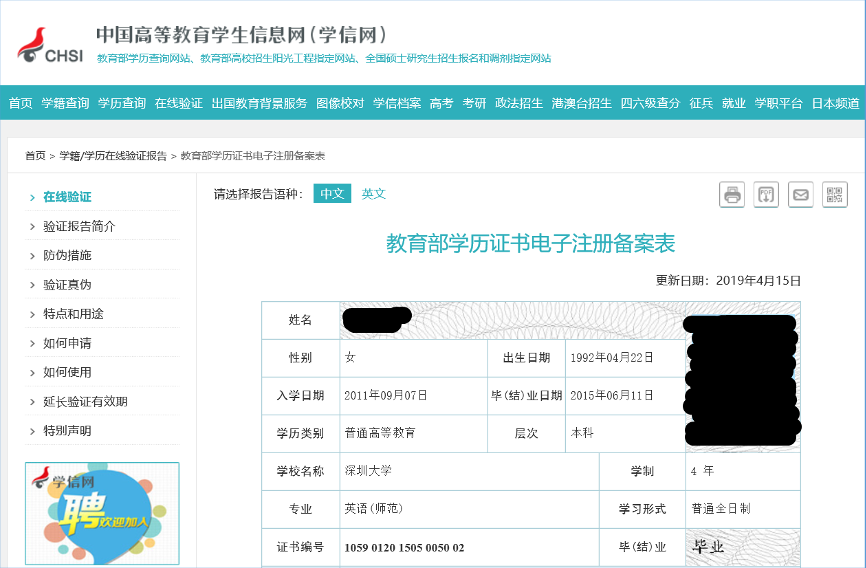Click school name 深圳大学
Image resolution: width=866 pixels, height=568 pixels.
pyautogui.click(x=368, y=471)
